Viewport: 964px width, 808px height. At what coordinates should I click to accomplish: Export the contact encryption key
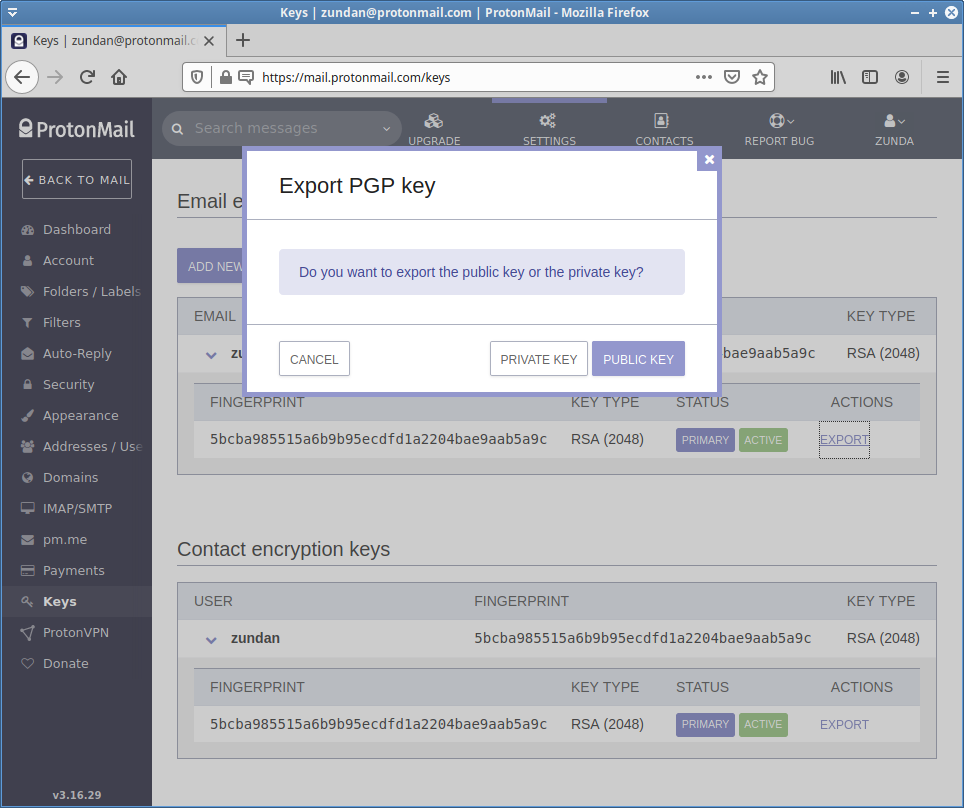click(x=844, y=724)
